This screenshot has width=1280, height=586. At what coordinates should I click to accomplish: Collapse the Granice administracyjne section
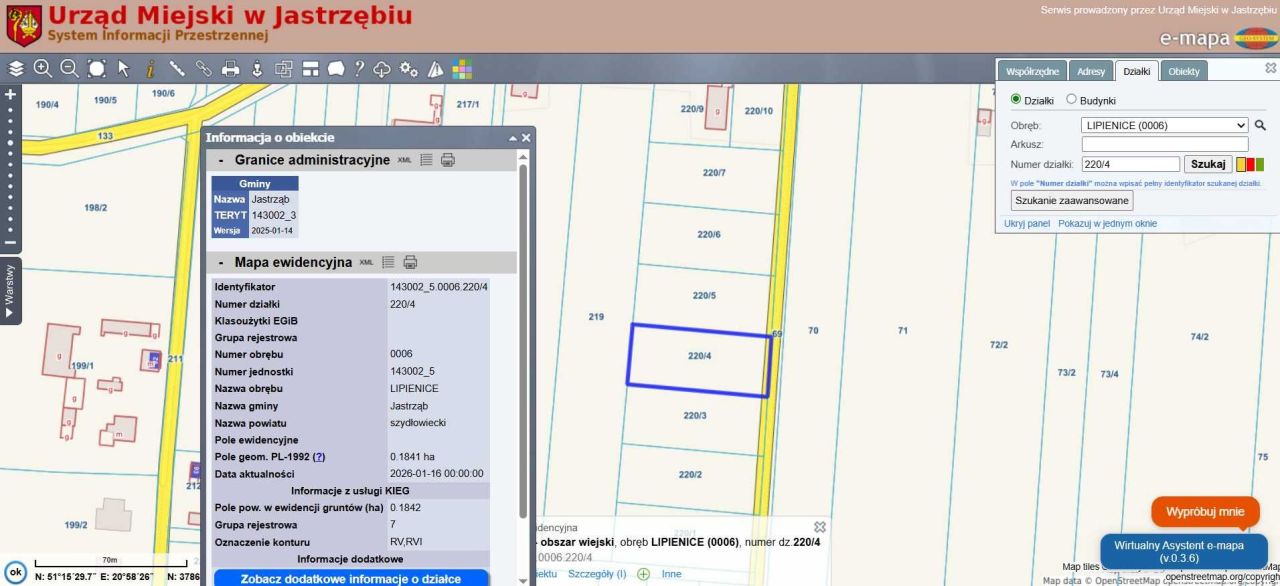pyautogui.click(x=221, y=160)
